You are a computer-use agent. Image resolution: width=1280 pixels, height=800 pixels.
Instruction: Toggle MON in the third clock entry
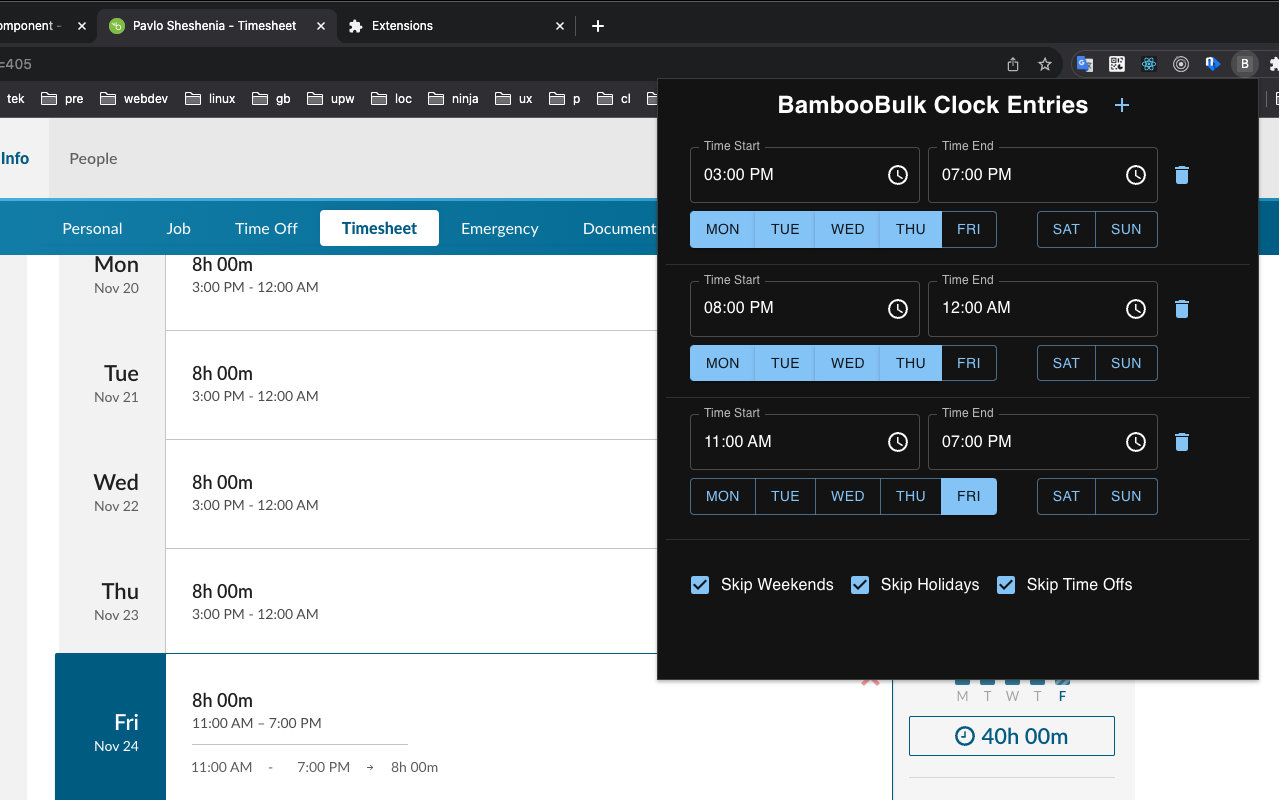tap(722, 496)
